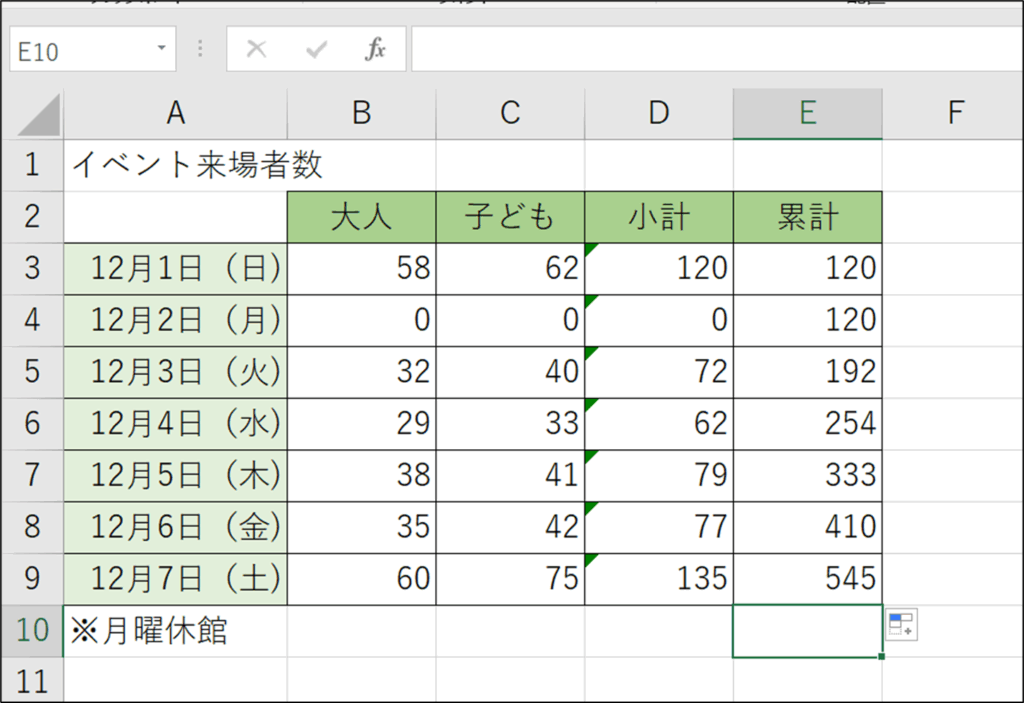Select adult count cell with 60

362,579
